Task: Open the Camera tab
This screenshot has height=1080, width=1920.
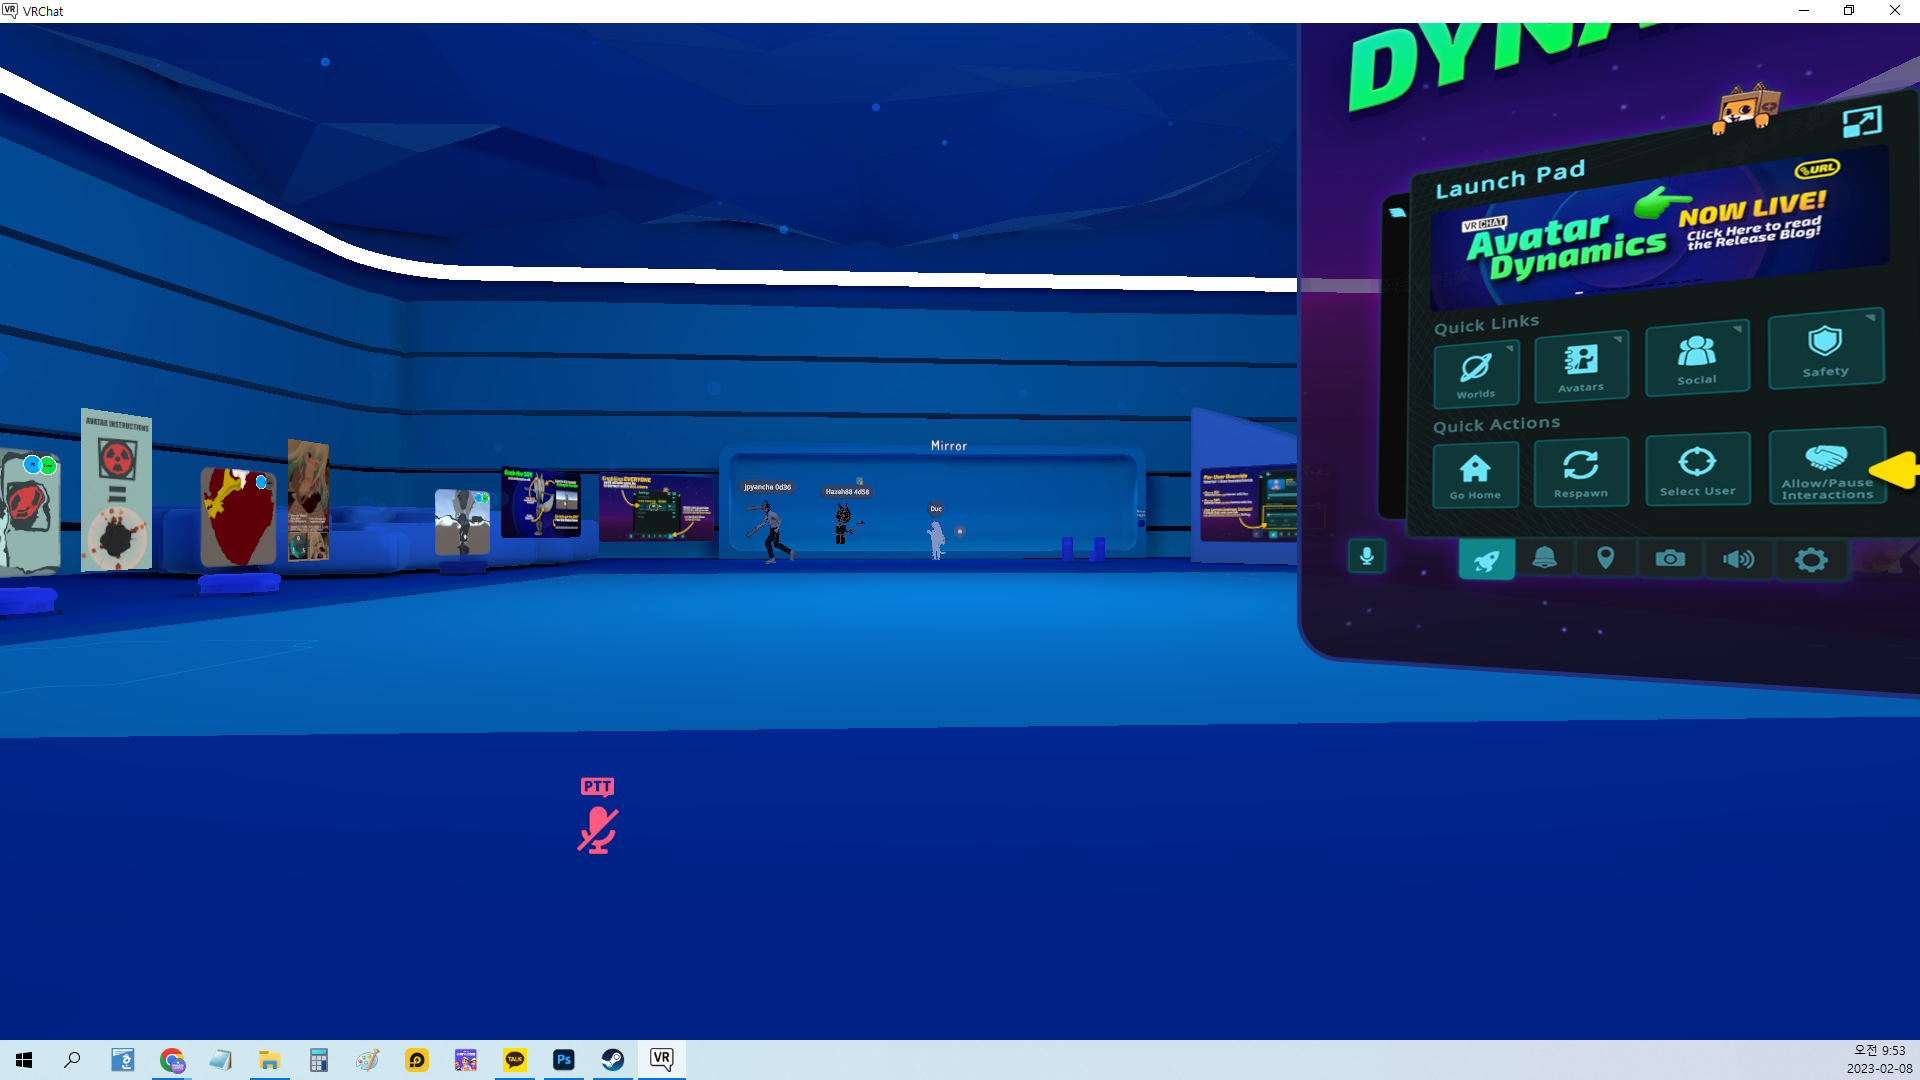Action: tap(1670, 558)
